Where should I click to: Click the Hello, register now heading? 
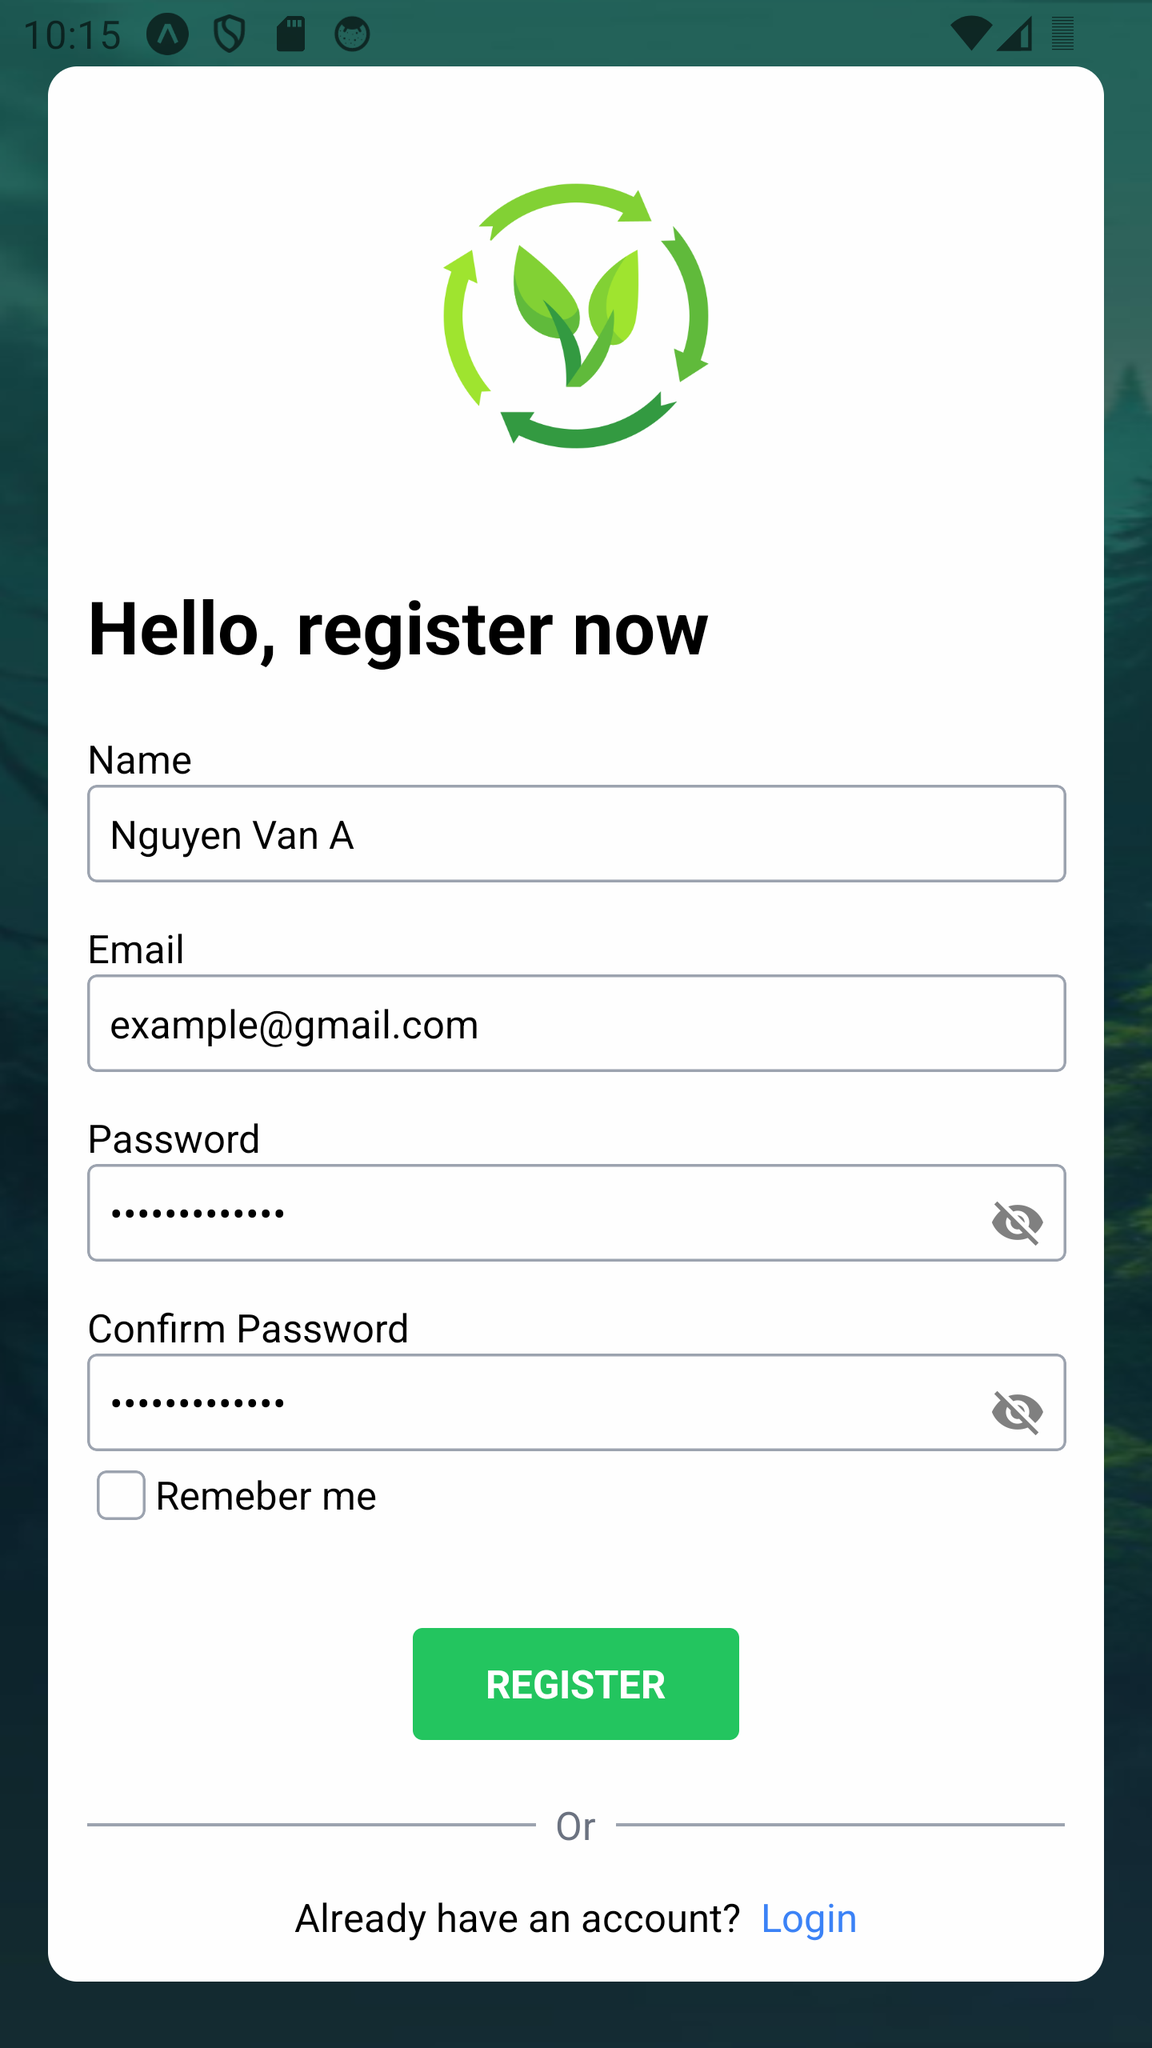[x=398, y=630]
